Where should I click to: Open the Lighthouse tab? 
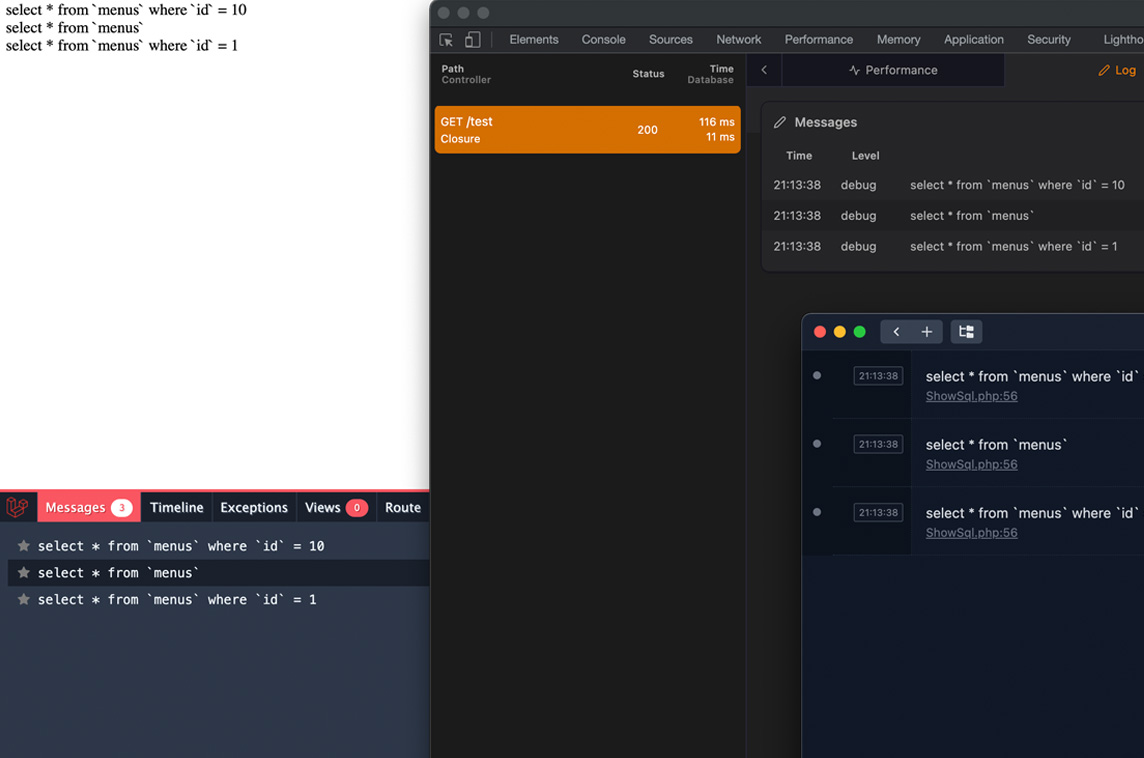tap(1123, 39)
